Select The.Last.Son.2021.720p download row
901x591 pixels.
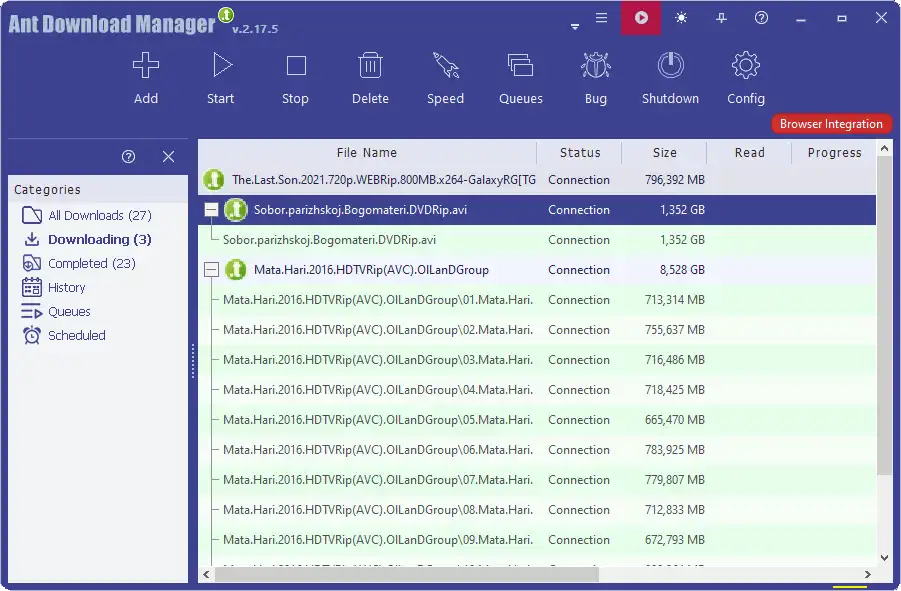tap(537, 180)
